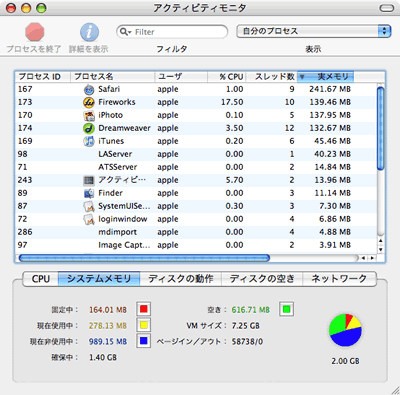This screenshot has width=400, height=395.
Task: Click the vertical scroll down arrow
Action: tap(380, 249)
